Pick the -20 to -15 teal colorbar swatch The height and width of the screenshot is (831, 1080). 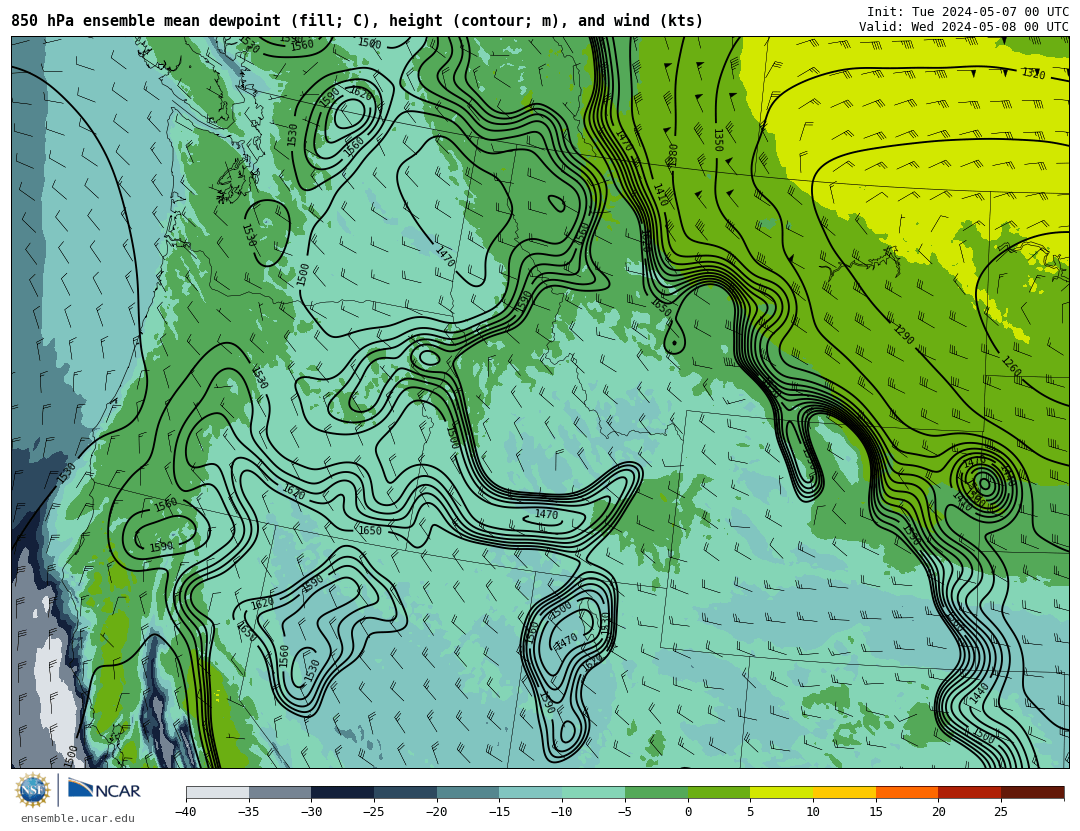(x=468, y=792)
